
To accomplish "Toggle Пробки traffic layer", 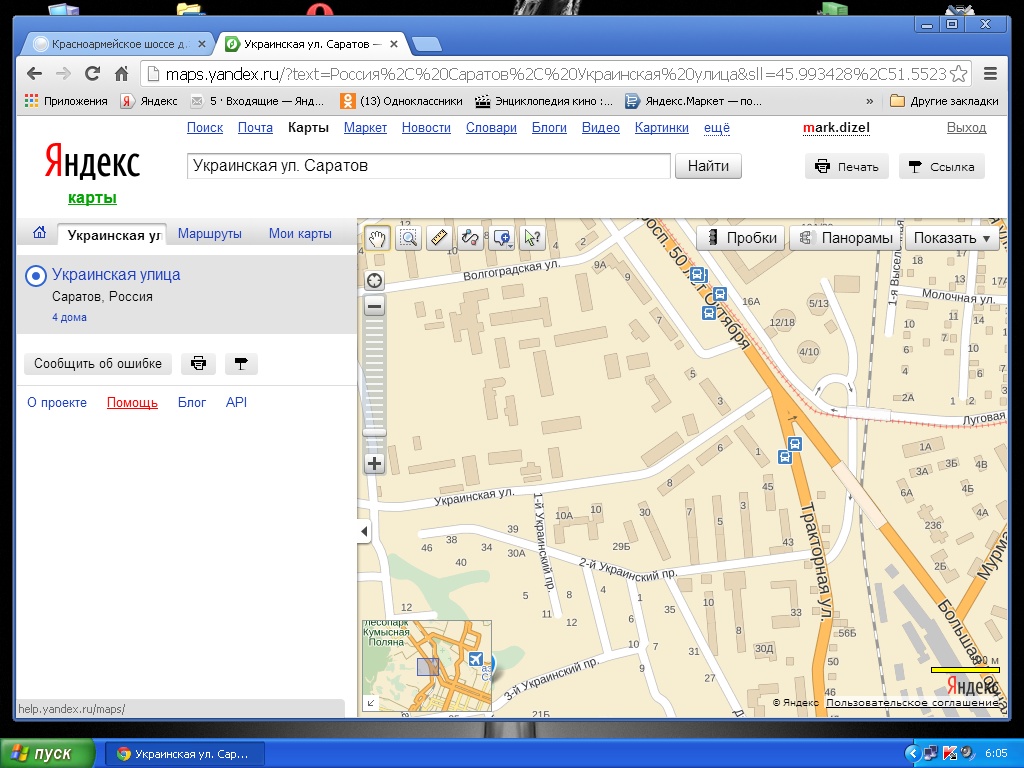I will pyautogui.click(x=741, y=238).
